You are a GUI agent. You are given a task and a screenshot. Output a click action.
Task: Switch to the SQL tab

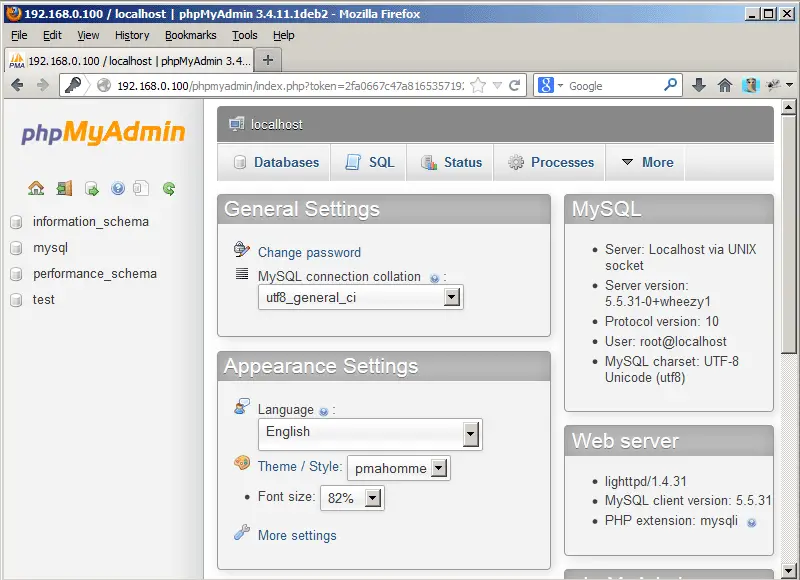click(369, 162)
